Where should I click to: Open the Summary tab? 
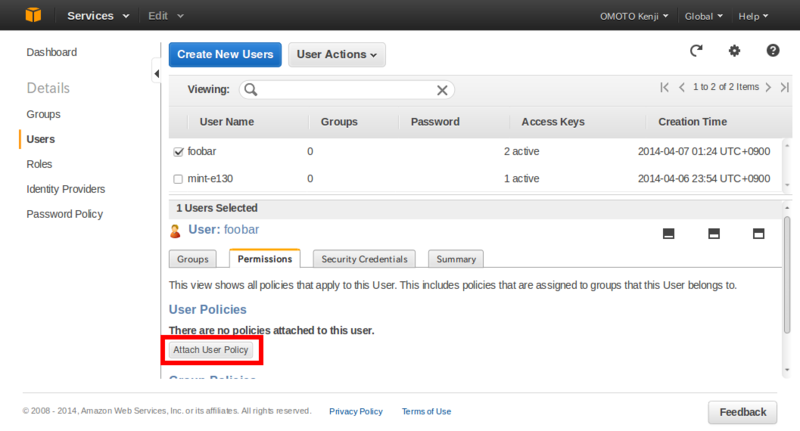[456, 259]
